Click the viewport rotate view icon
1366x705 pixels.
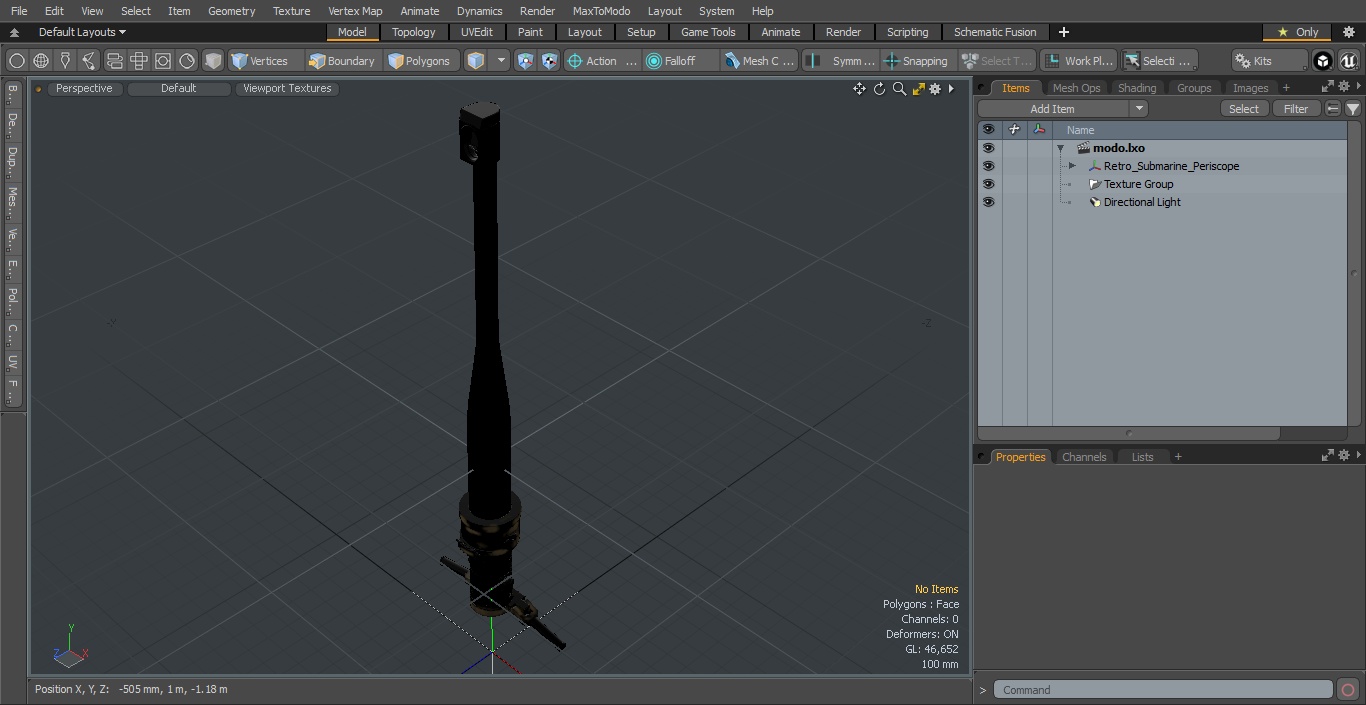(879, 89)
